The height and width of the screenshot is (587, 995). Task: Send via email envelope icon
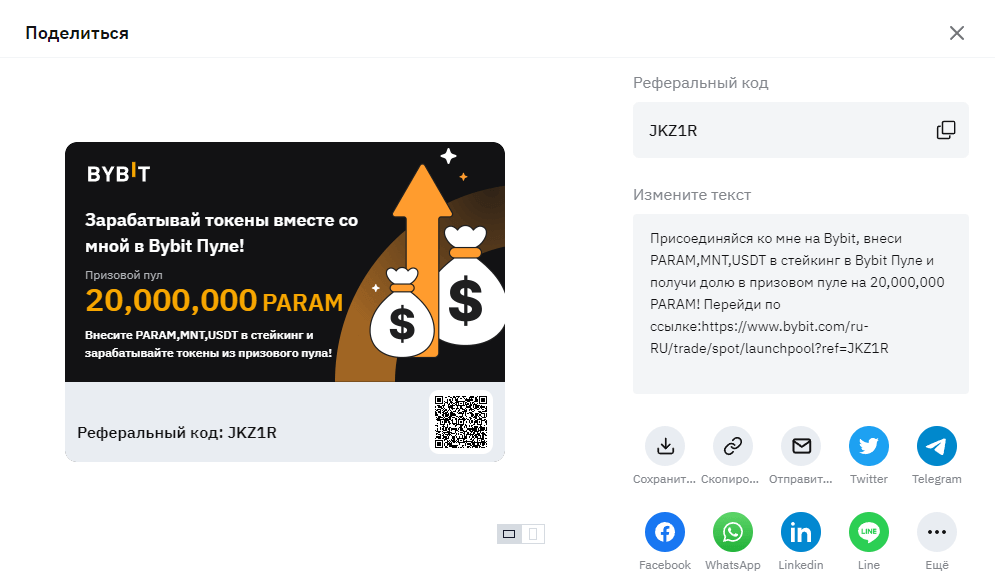[x=801, y=446]
